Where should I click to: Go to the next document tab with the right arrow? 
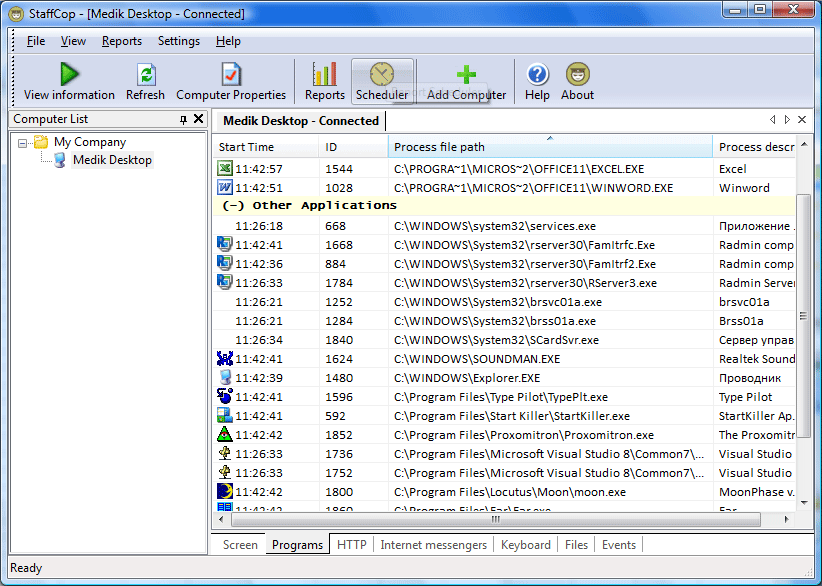click(787, 120)
